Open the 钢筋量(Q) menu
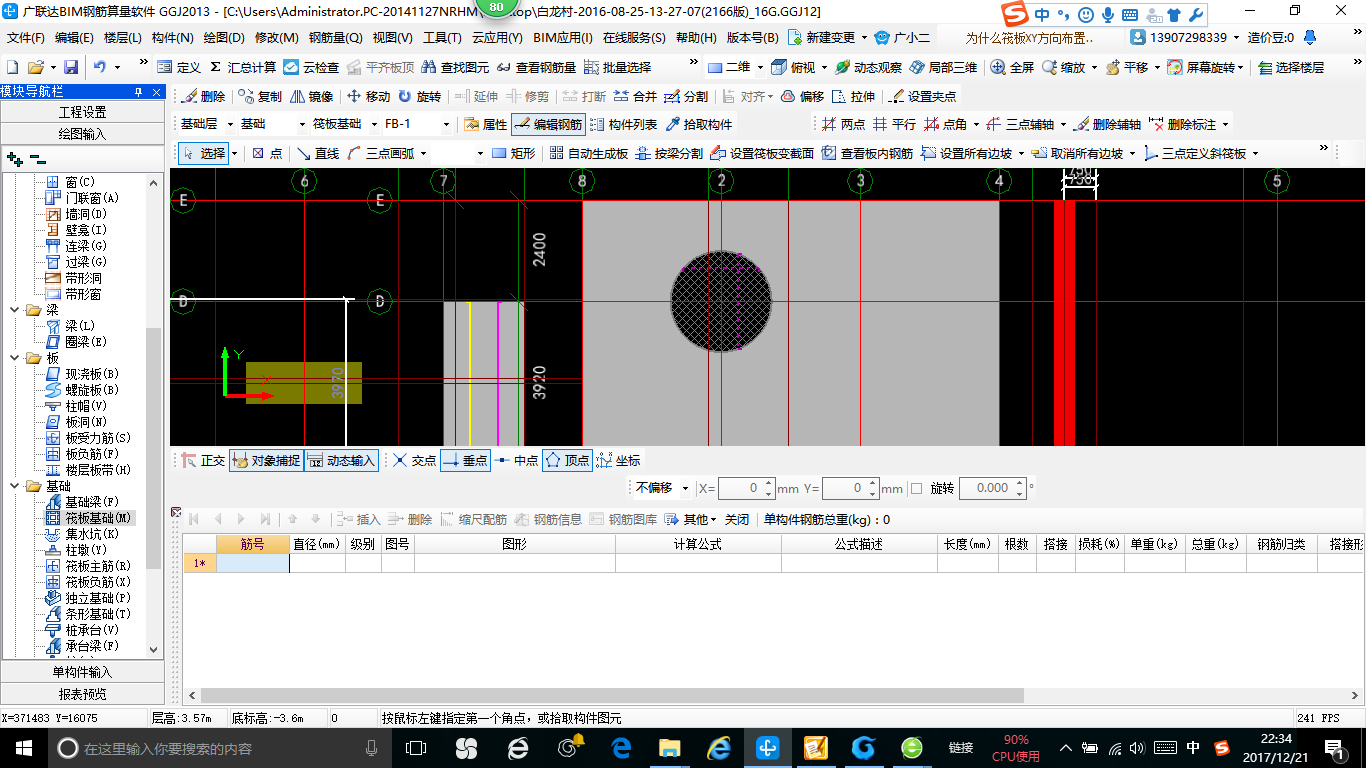The width and height of the screenshot is (1366, 768). pos(335,38)
